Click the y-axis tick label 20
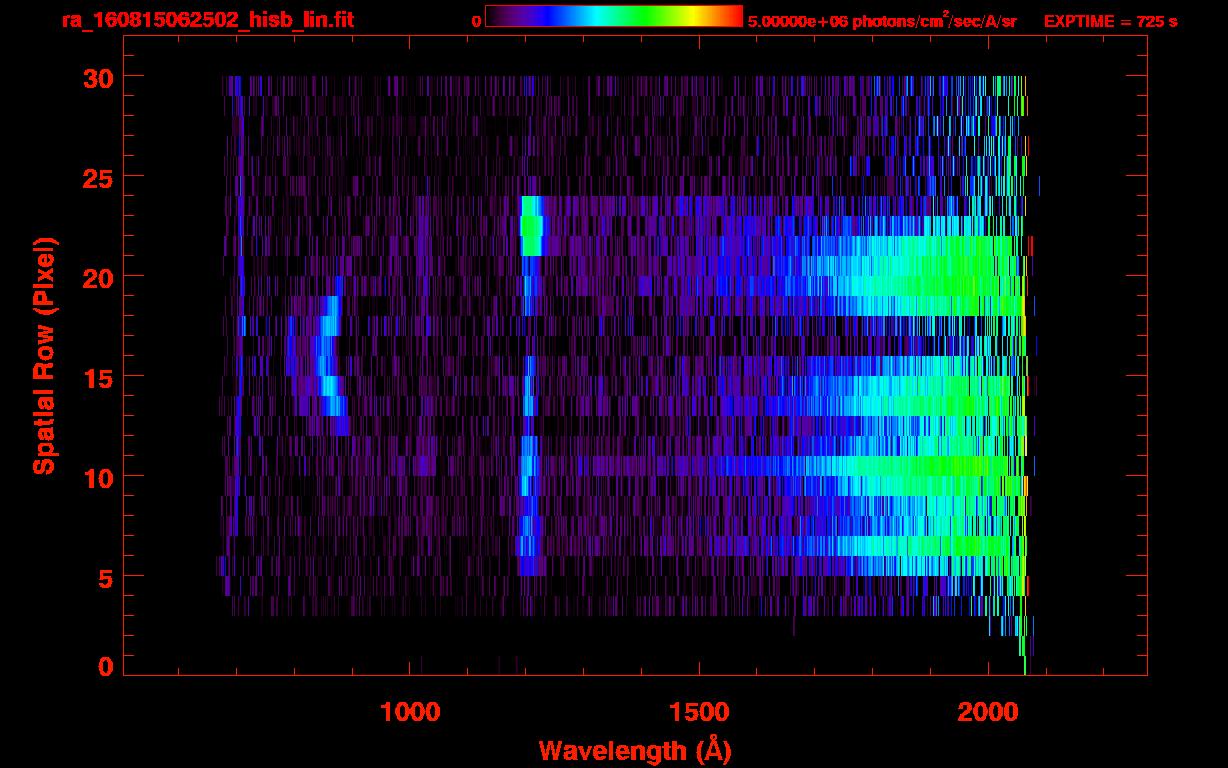This screenshot has width=1228, height=768. [x=97, y=277]
